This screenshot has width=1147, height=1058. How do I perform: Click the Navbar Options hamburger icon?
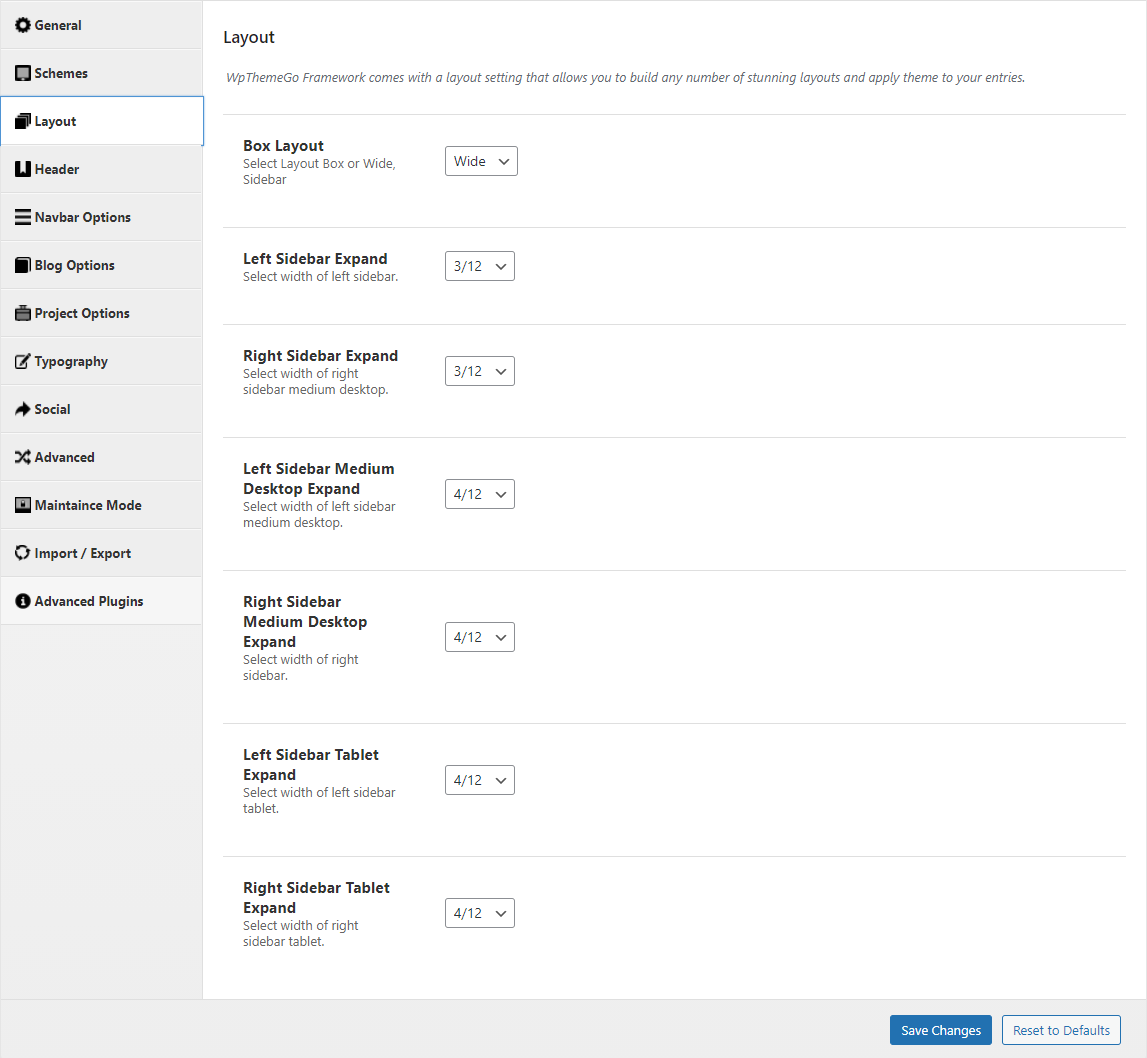[23, 217]
